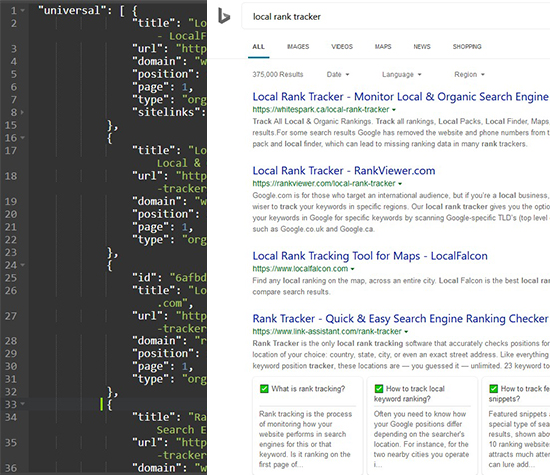The width and height of the screenshot is (550, 475).
Task: Open 'Rank Tracker - Quick & Easy Search Engine' result
Action: pos(401,319)
